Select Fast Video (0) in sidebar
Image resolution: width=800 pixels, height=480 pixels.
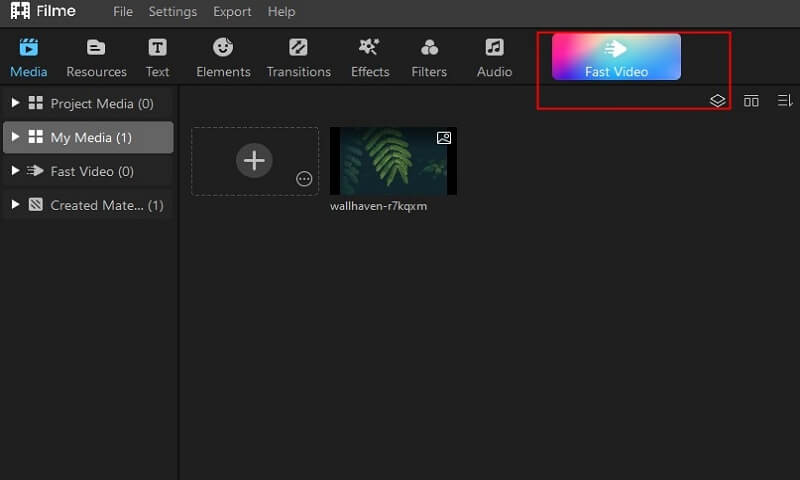click(88, 171)
